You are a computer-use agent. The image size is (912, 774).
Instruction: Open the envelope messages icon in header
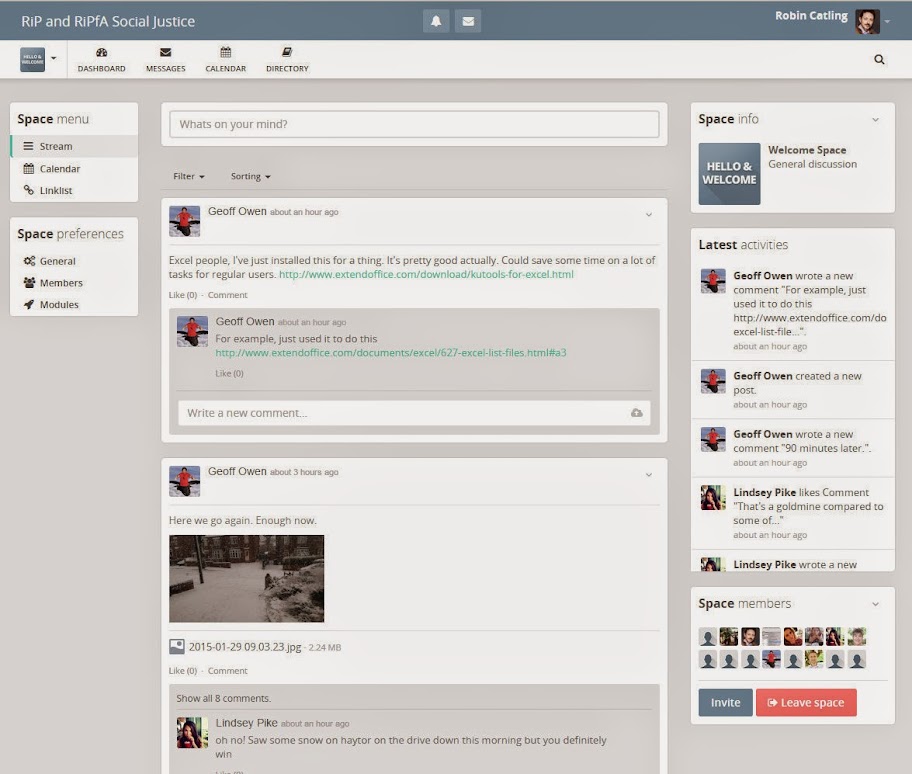[x=468, y=22]
